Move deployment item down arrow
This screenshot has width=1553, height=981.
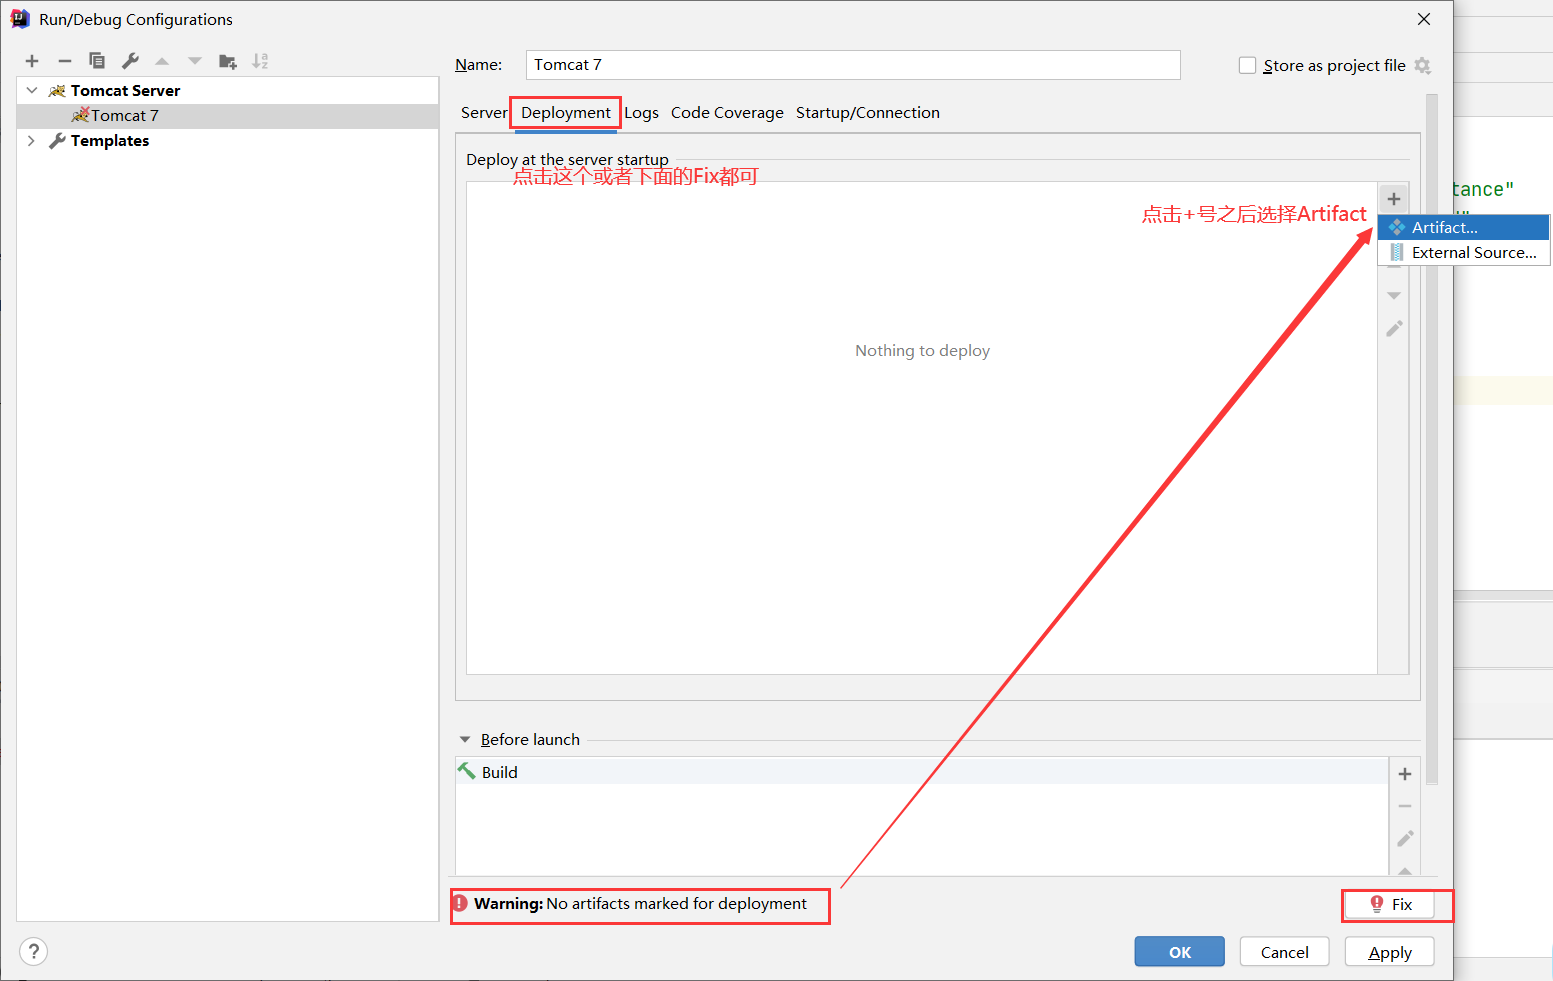(1394, 296)
